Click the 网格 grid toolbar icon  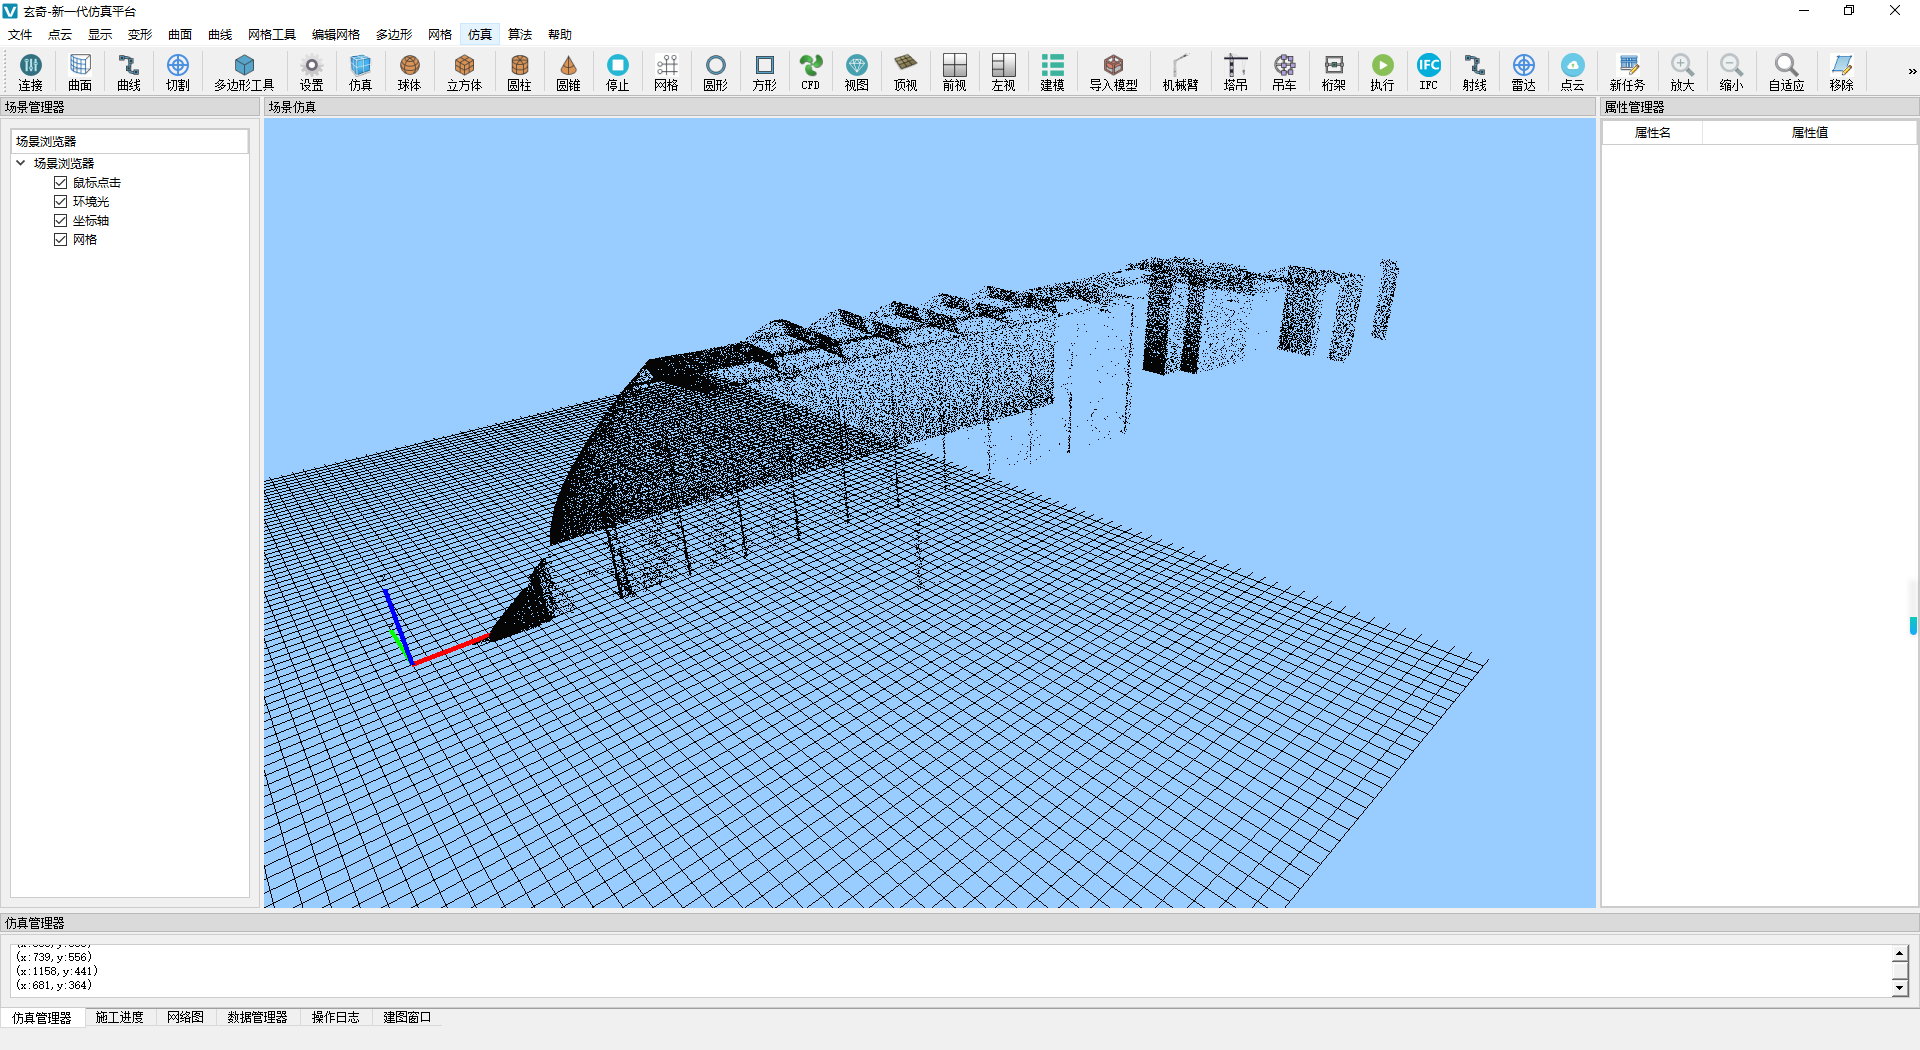pos(667,72)
